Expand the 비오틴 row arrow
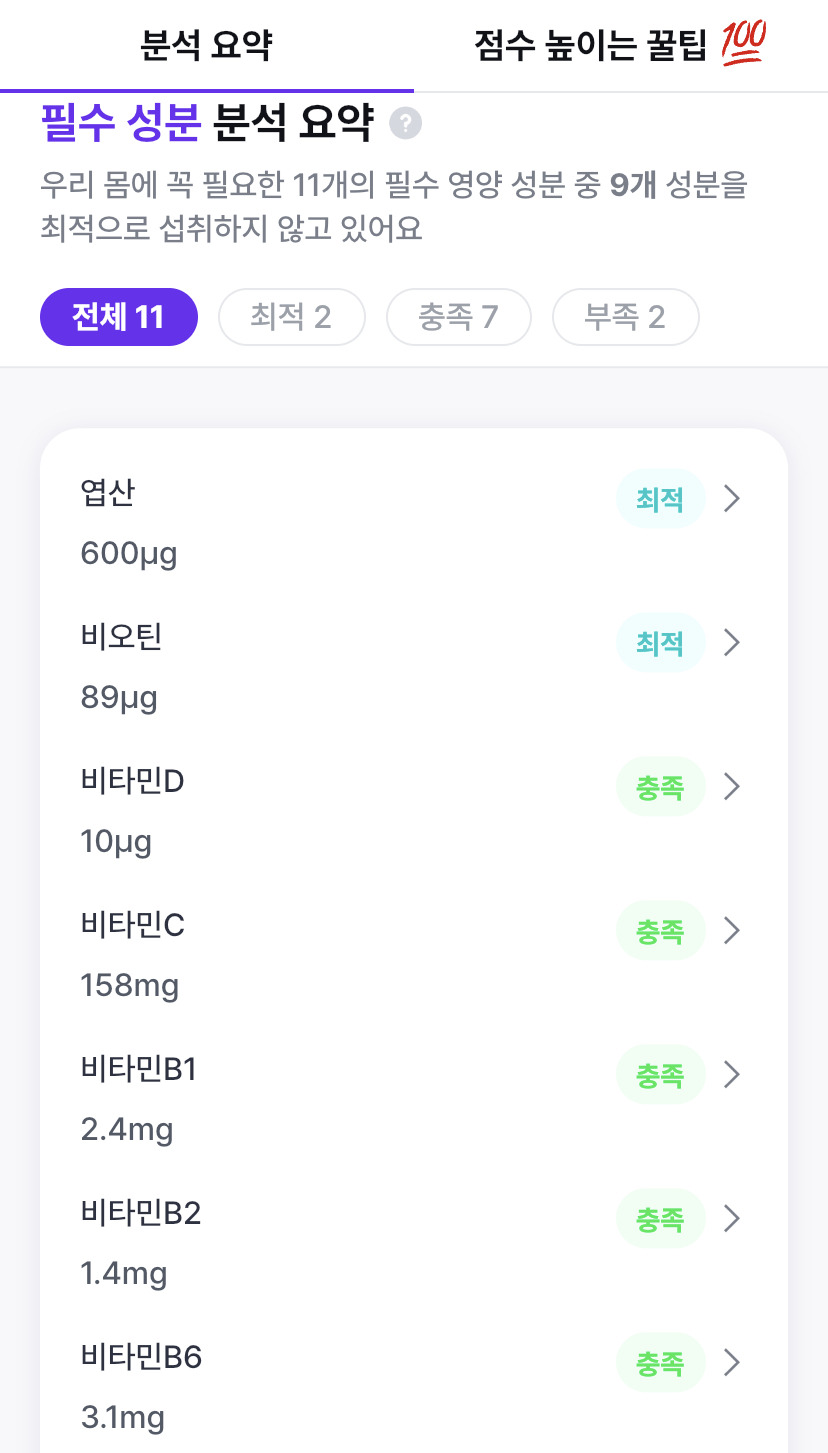Image resolution: width=828 pixels, height=1453 pixels. (x=732, y=642)
